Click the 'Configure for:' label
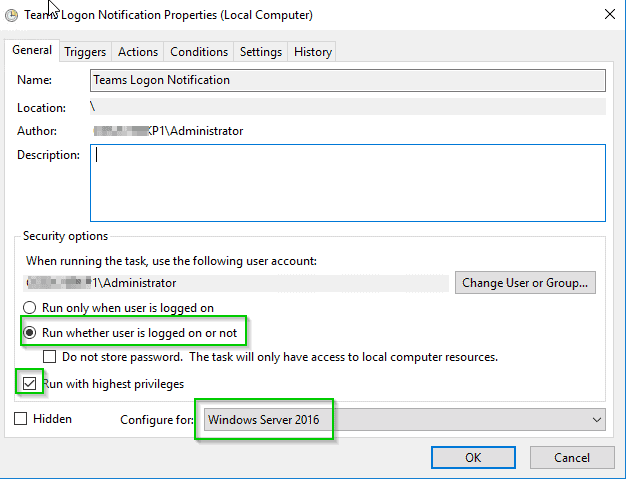The width and height of the screenshot is (626, 479). pyautogui.click(x=157, y=420)
